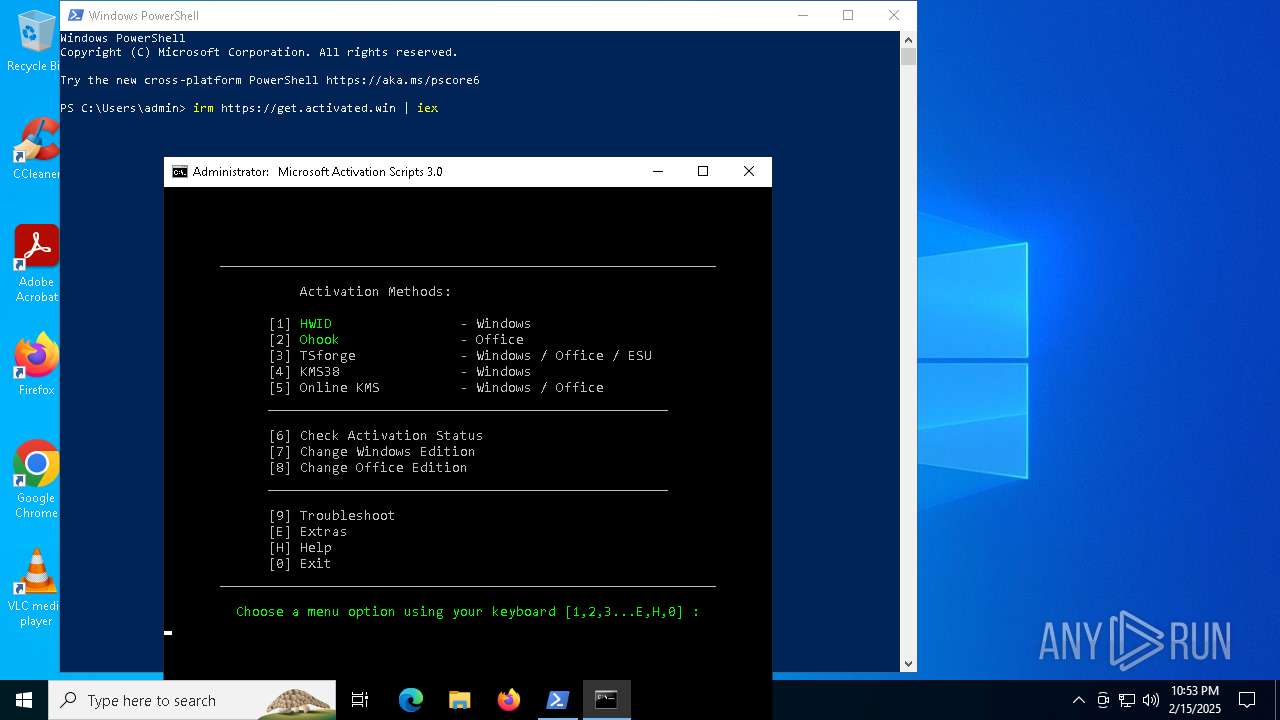The image size is (1280, 720).
Task: Show hidden system tray icons
Action: point(1078,700)
